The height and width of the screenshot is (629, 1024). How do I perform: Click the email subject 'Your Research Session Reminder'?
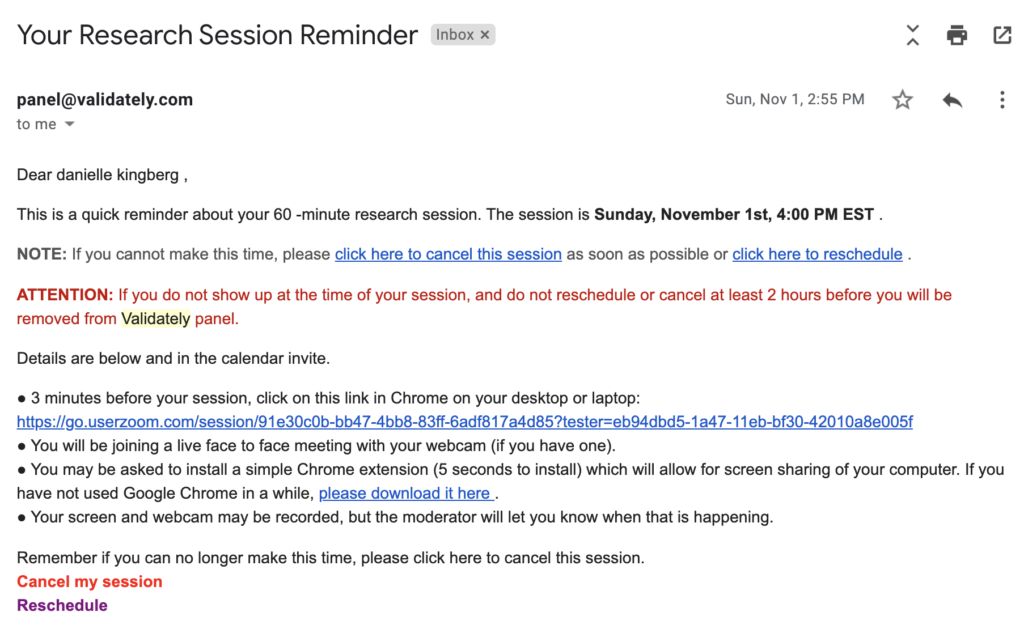pos(217,35)
